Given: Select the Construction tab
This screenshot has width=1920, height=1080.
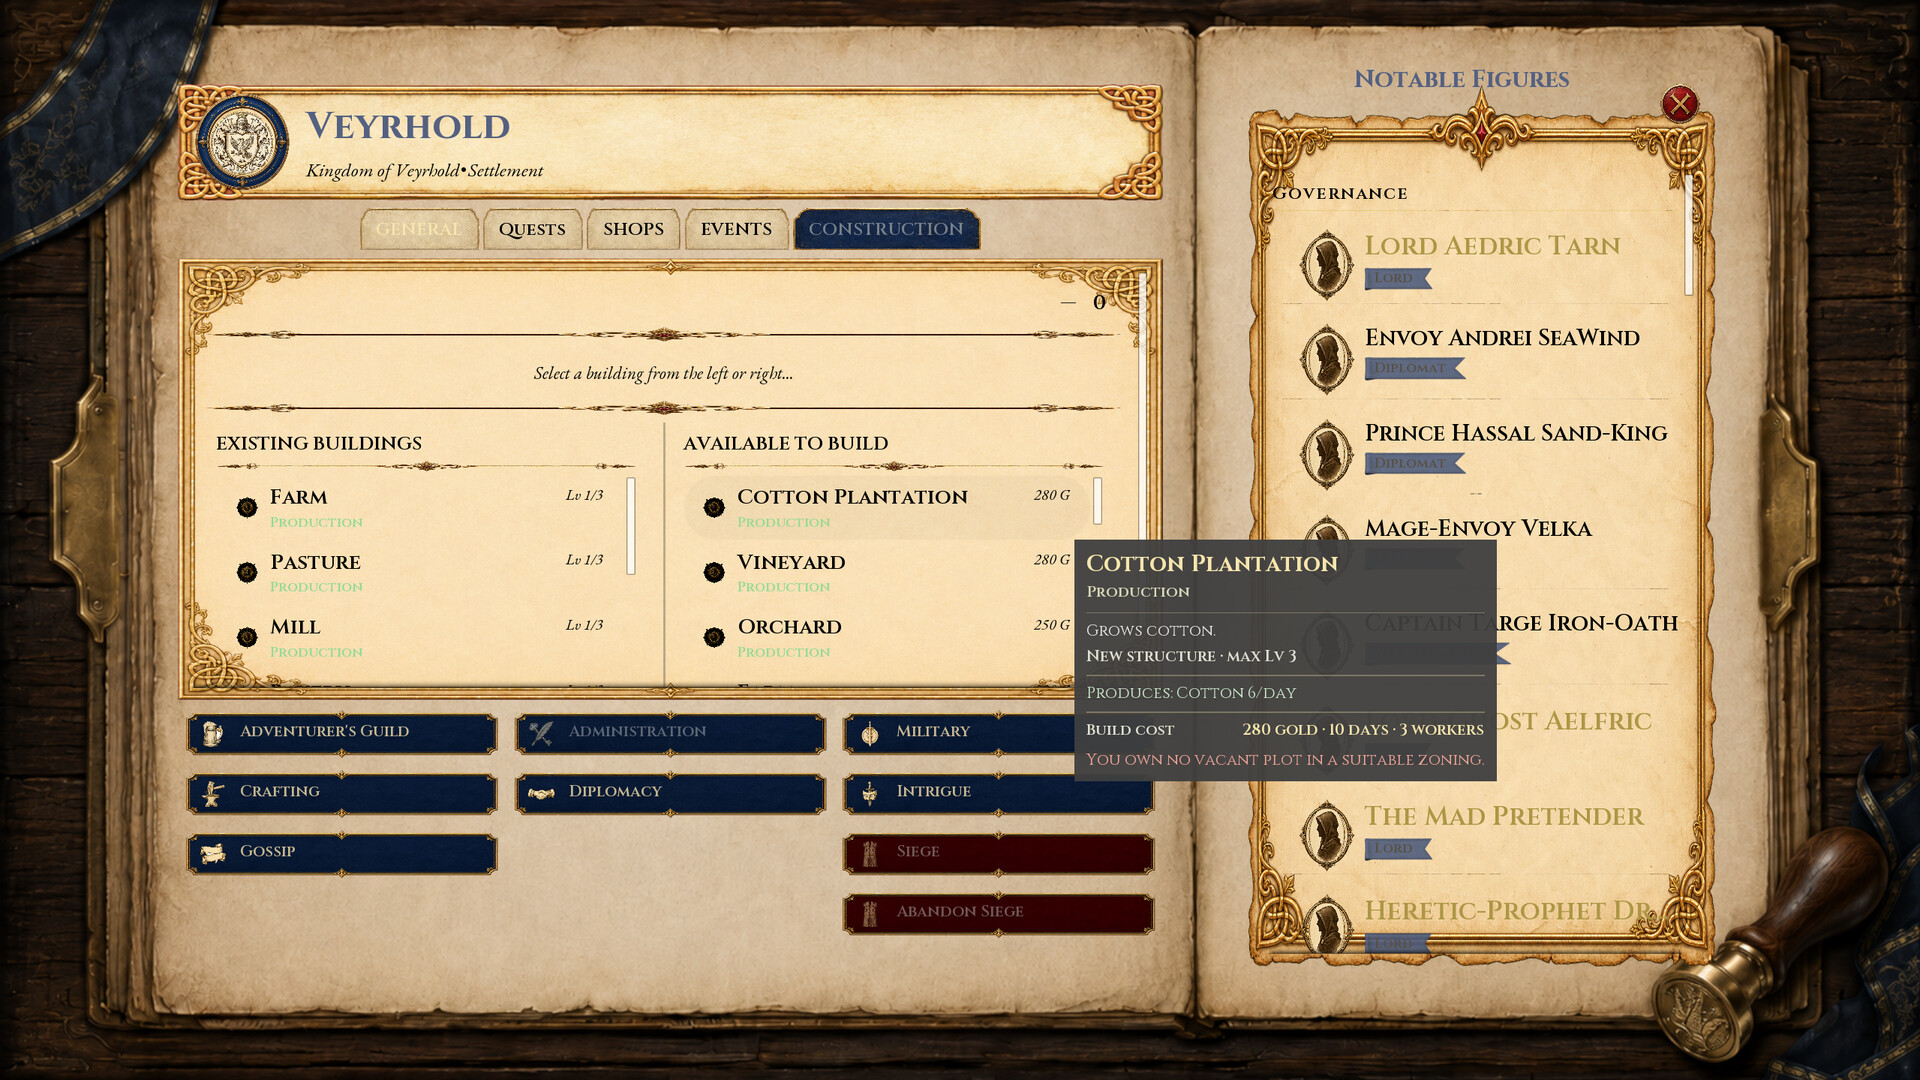Looking at the screenshot, I should pyautogui.click(x=886, y=229).
